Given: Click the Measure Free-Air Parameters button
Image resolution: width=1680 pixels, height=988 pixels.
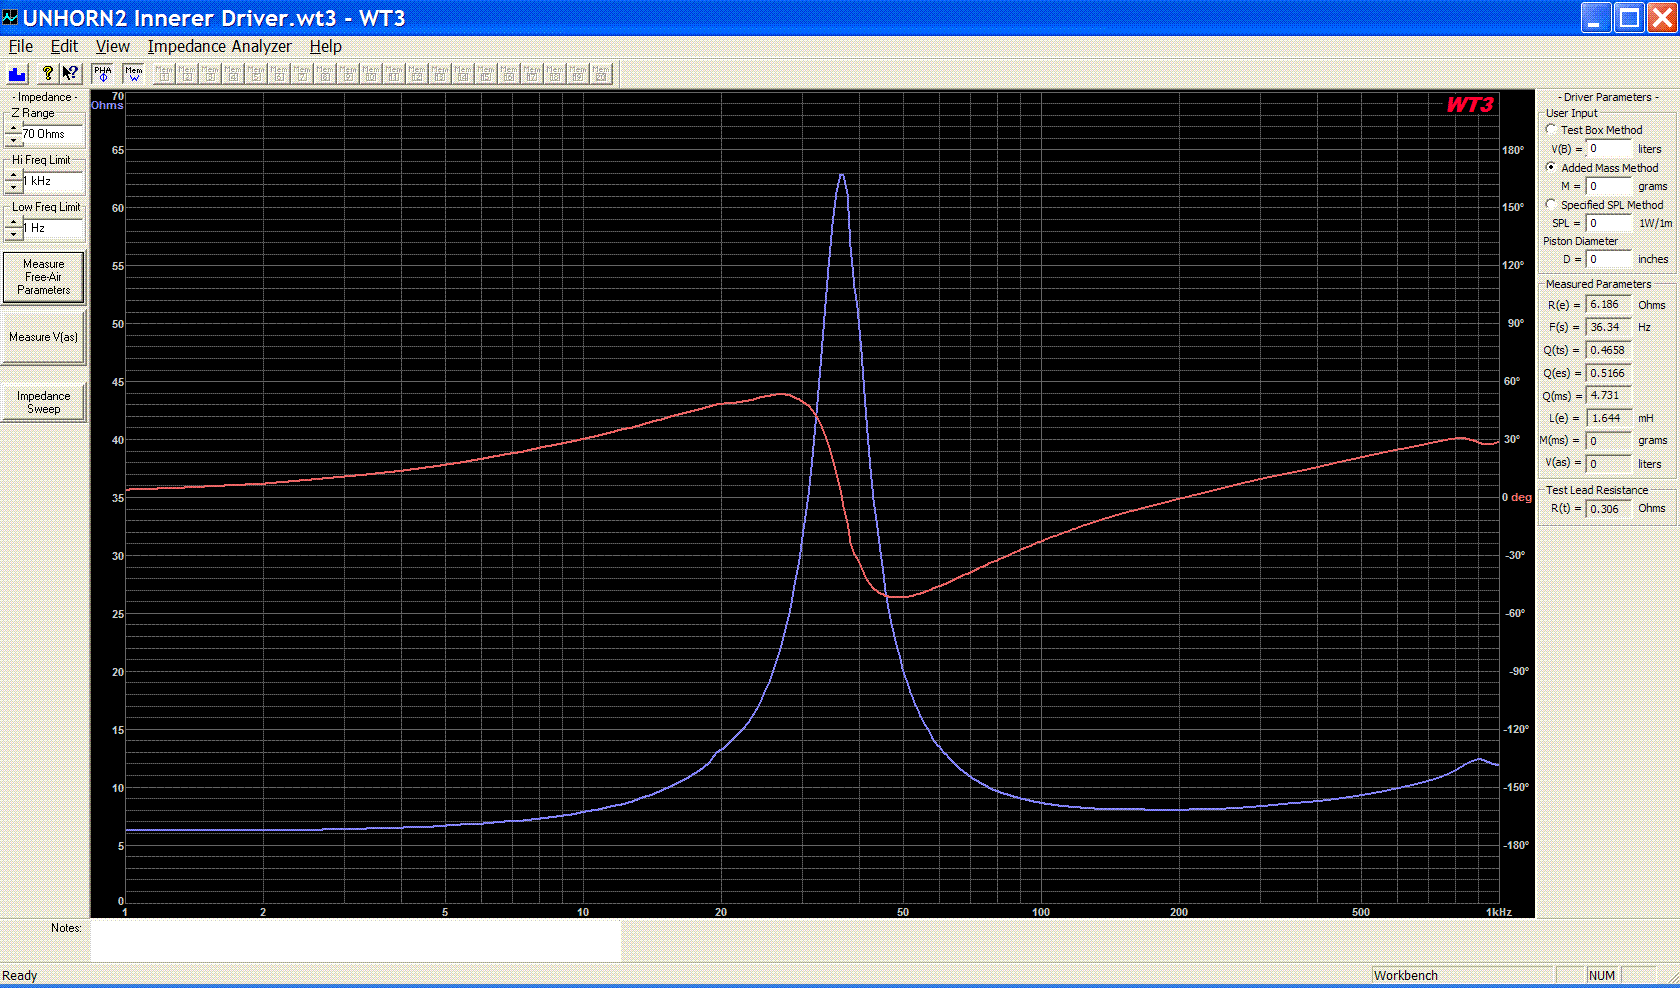Looking at the screenshot, I should point(43,277).
